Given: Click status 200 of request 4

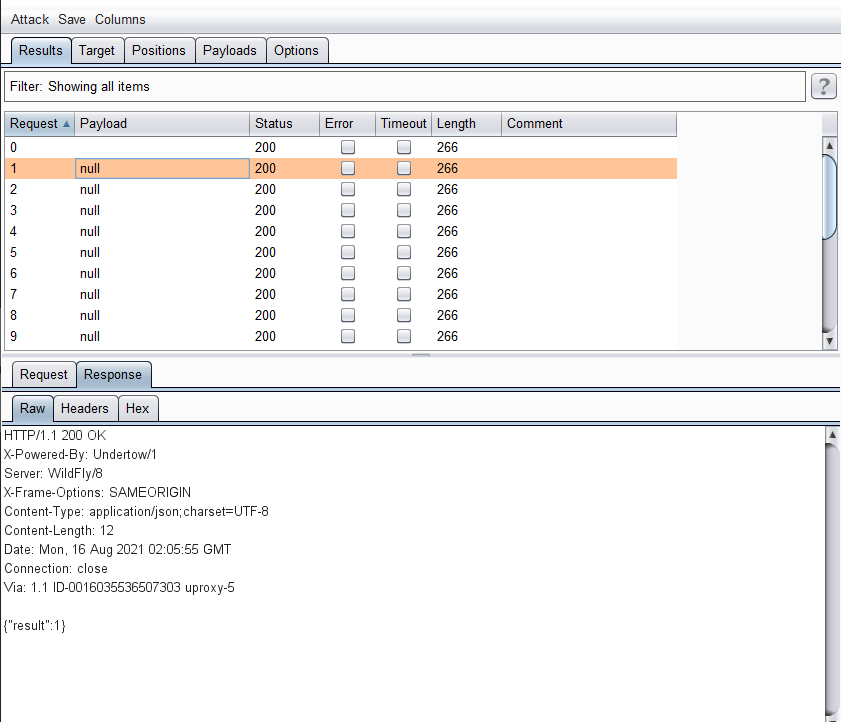Looking at the screenshot, I should (x=284, y=231).
